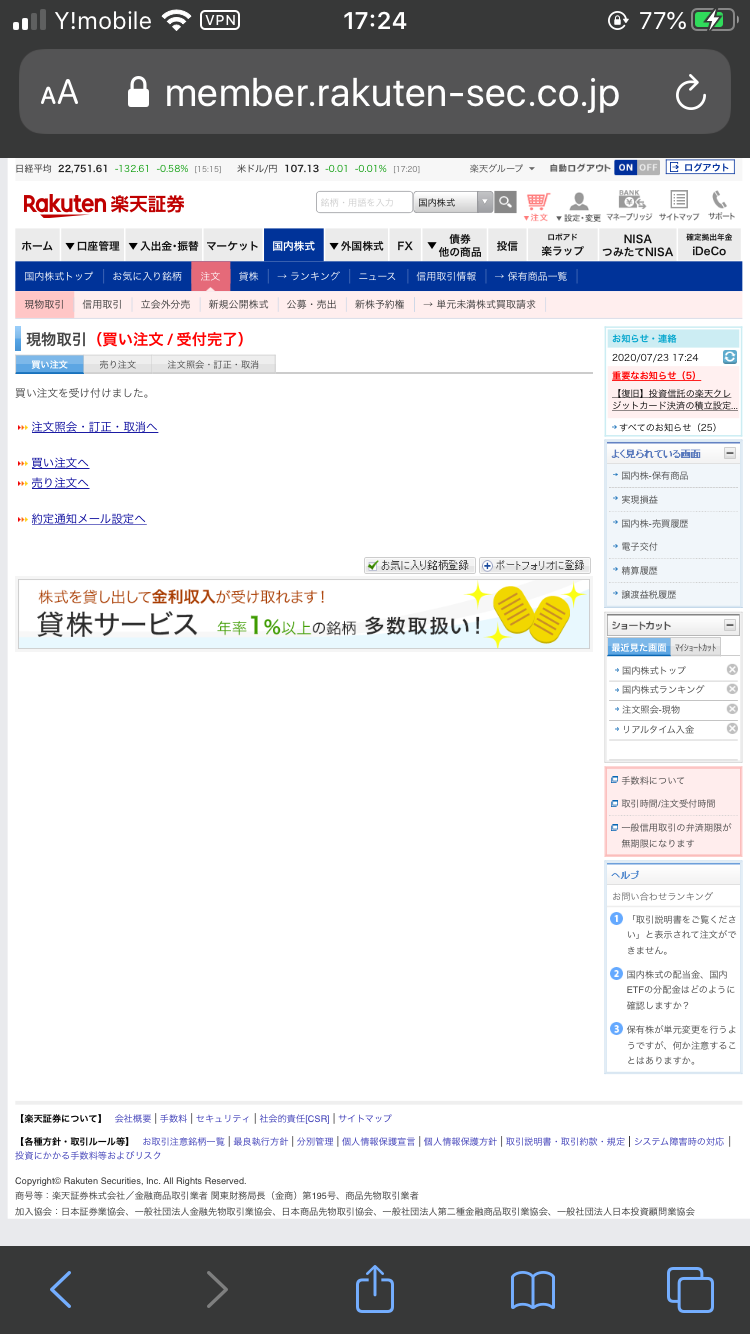The height and width of the screenshot is (1334, 750).
Task: Tap the search magnifier icon
Action: 506,203
